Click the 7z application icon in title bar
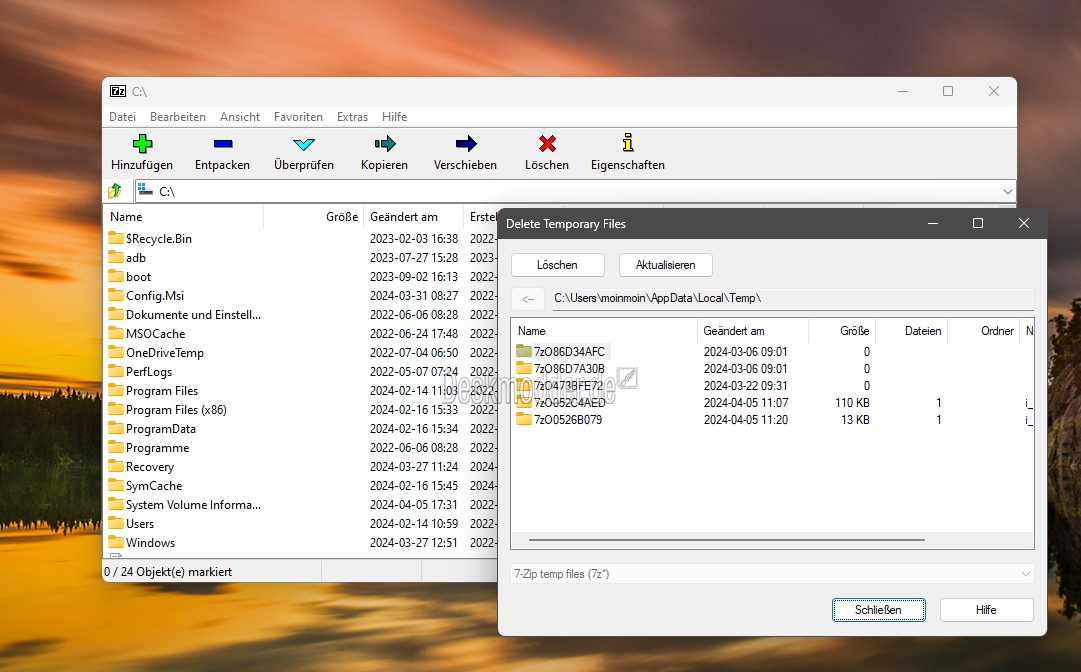Viewport: 1081px width, 672px height. pos(118,91)
